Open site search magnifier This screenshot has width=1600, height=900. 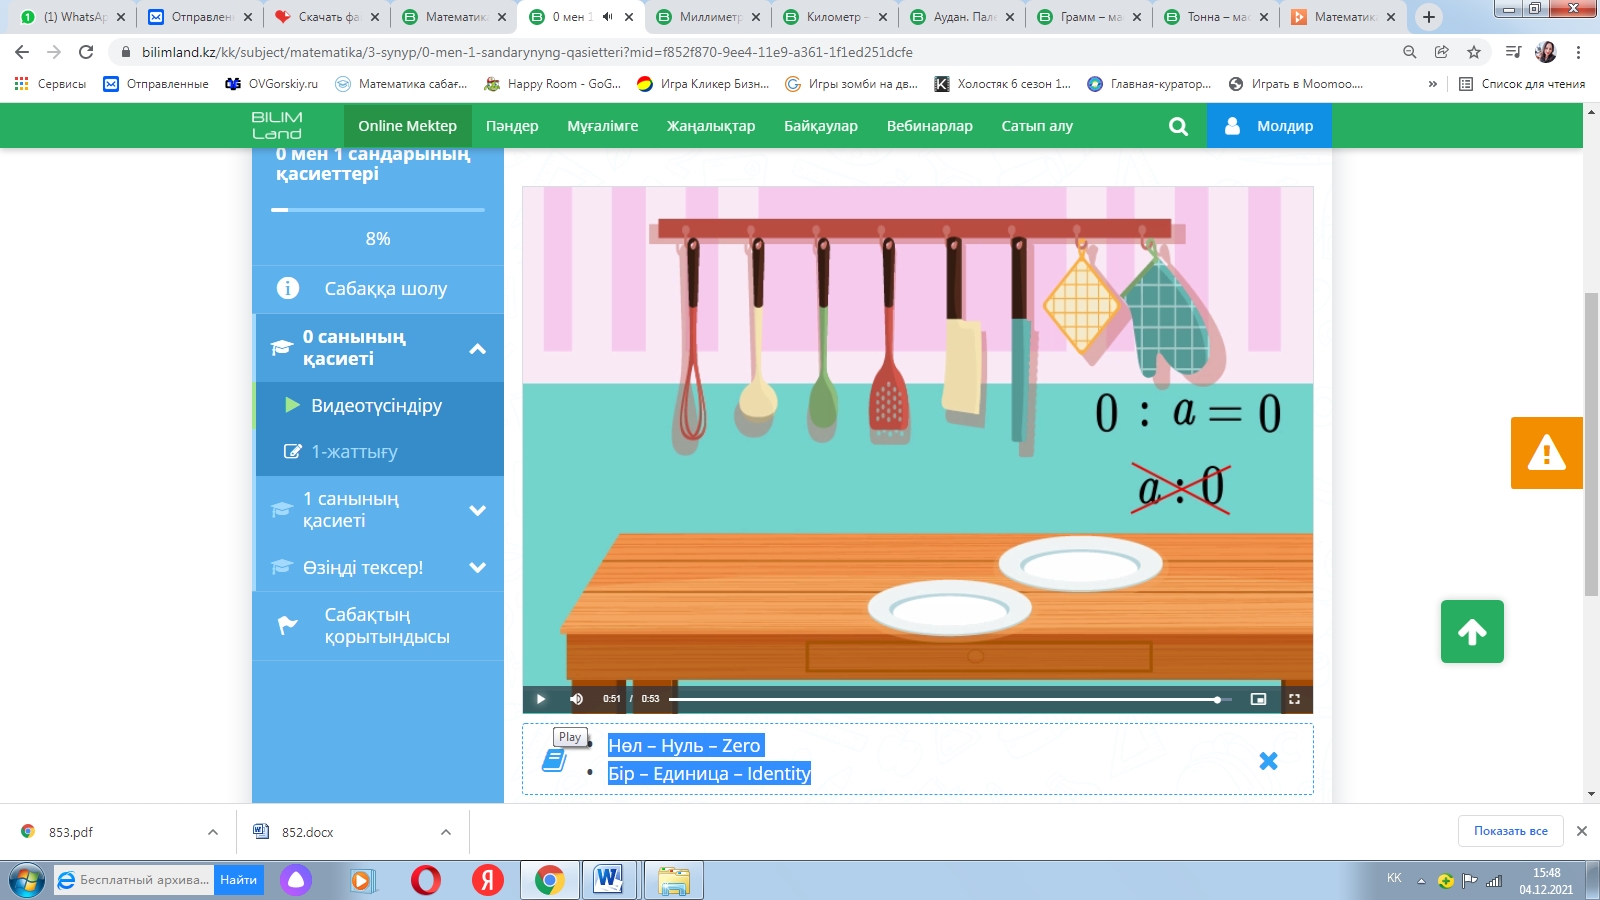click(1178, 126)
